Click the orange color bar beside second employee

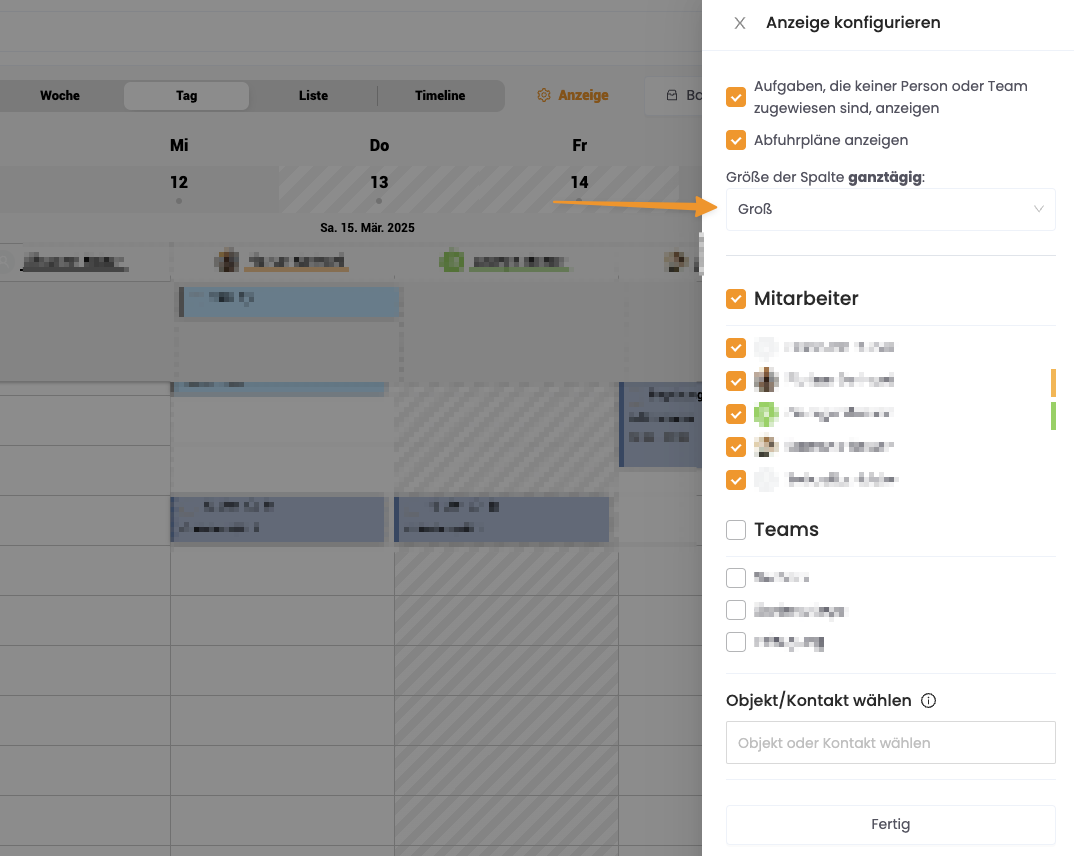1053,383
